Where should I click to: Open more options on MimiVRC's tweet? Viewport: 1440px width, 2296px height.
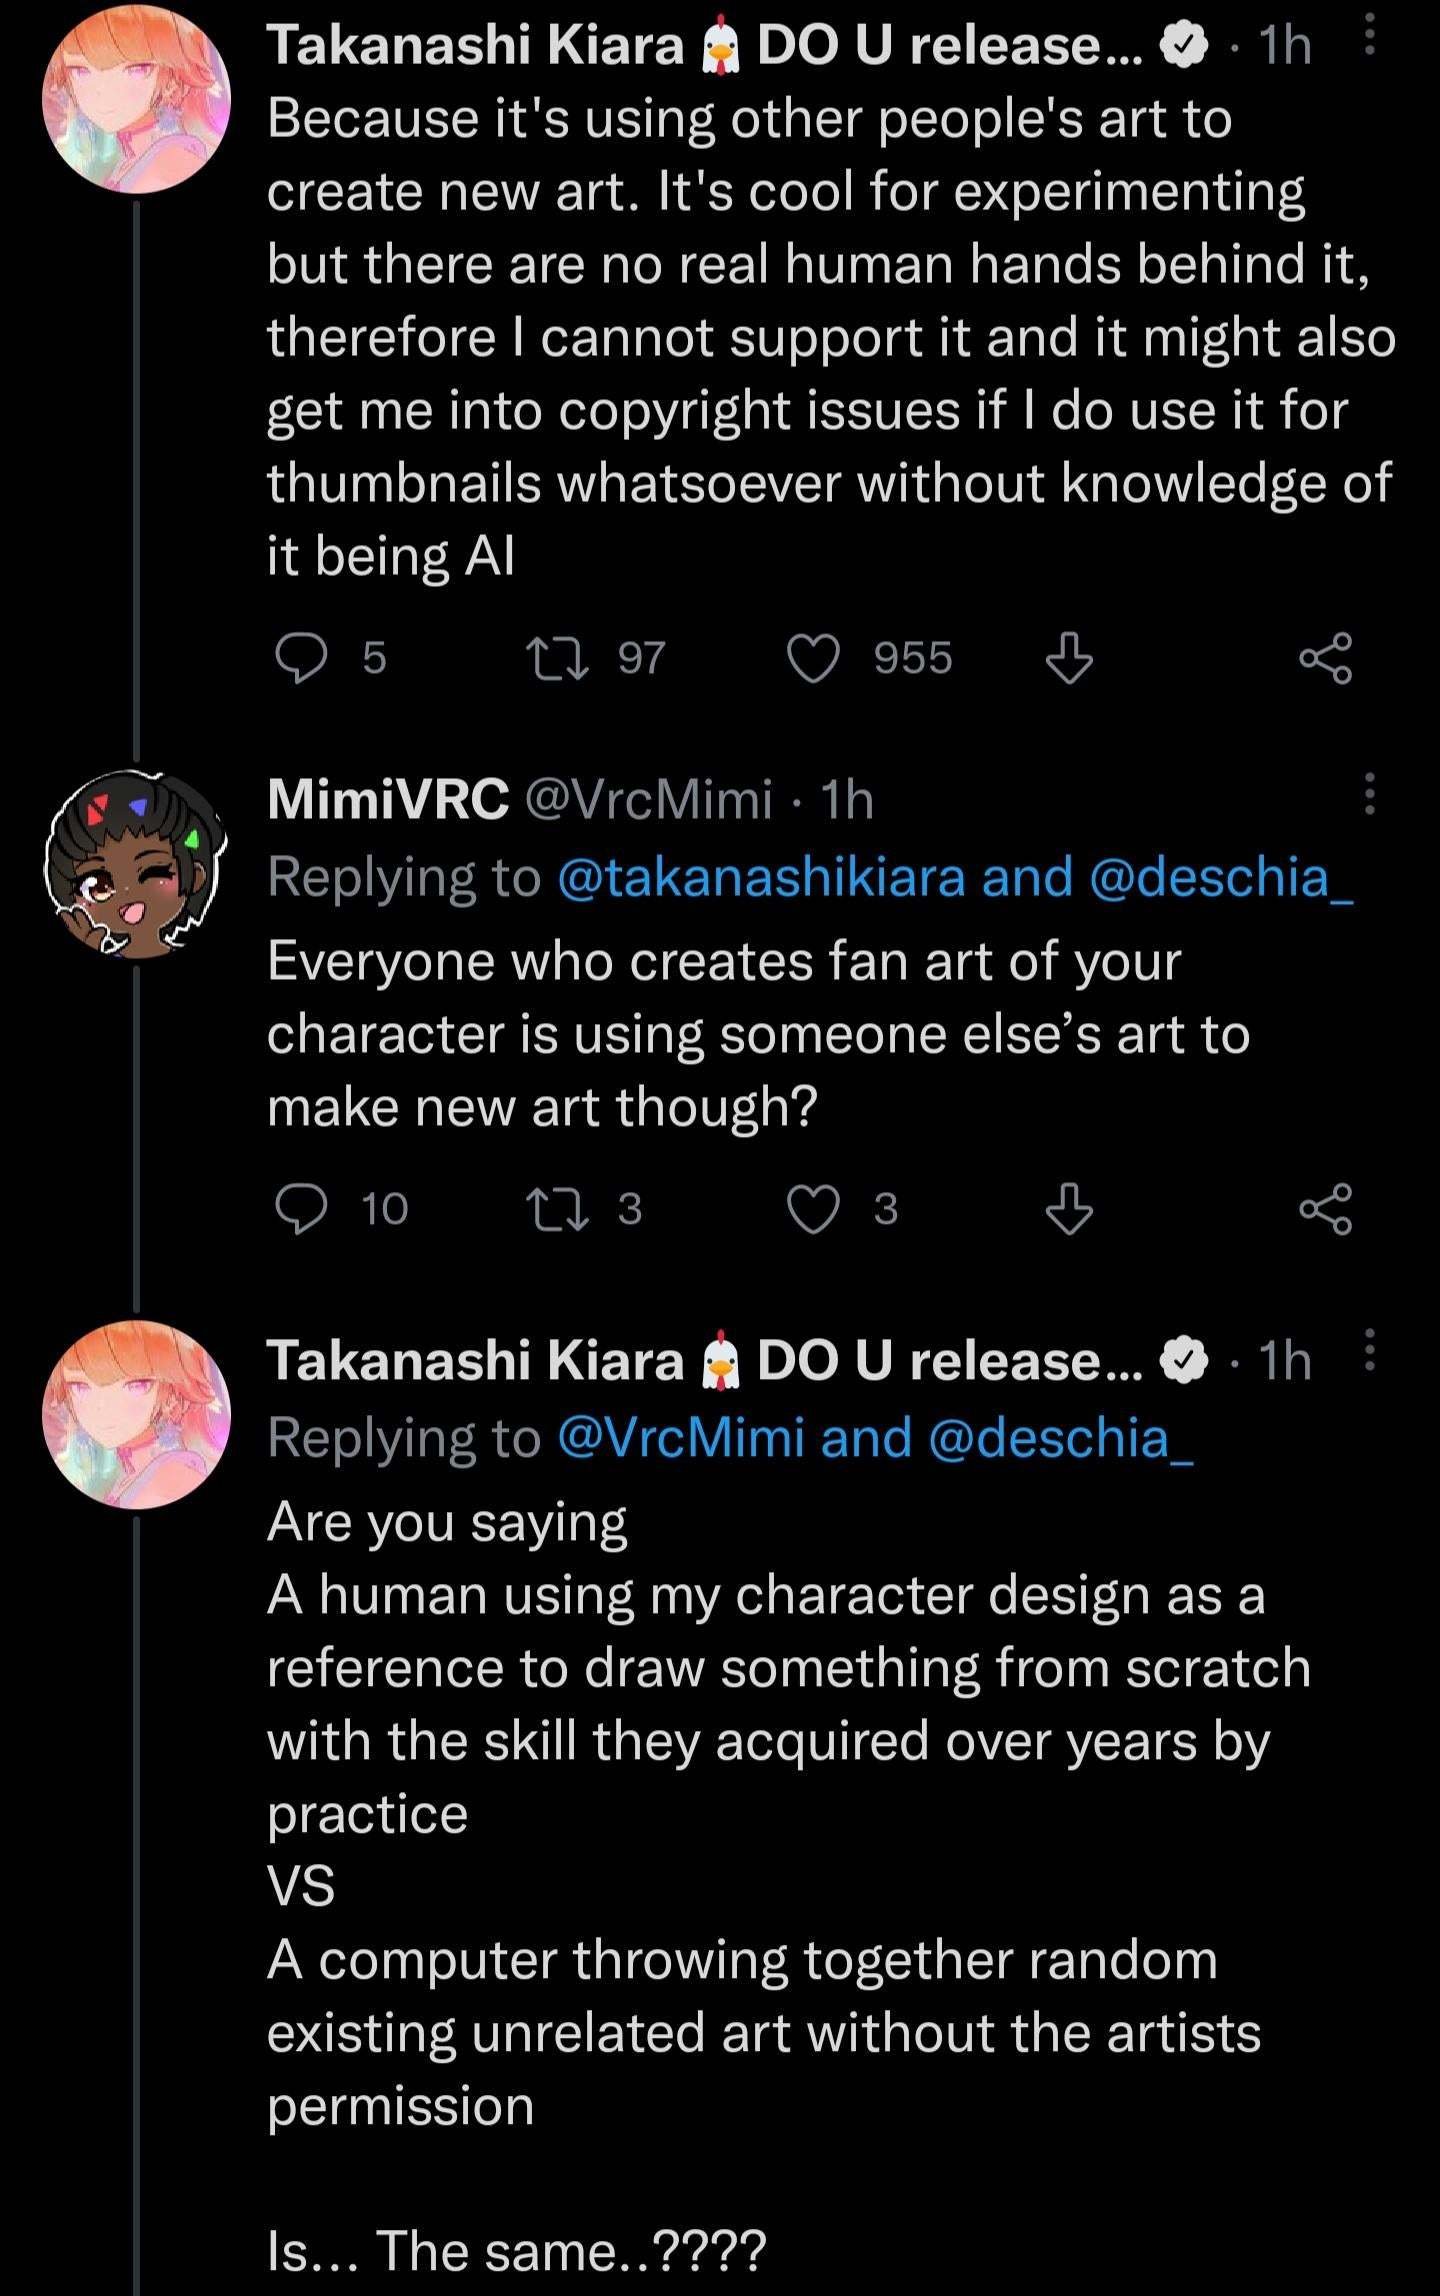click(1370, 794)
